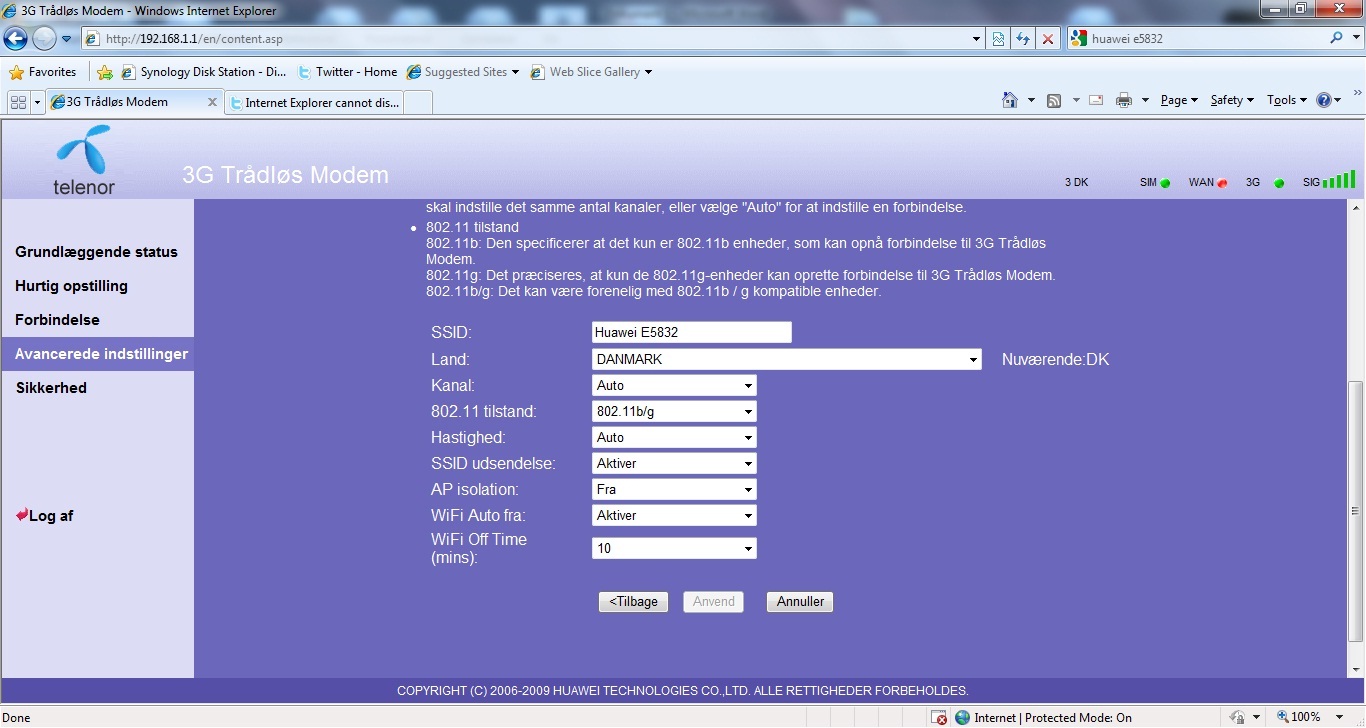Open the "AP isolation" dropdown

(674, 489)
